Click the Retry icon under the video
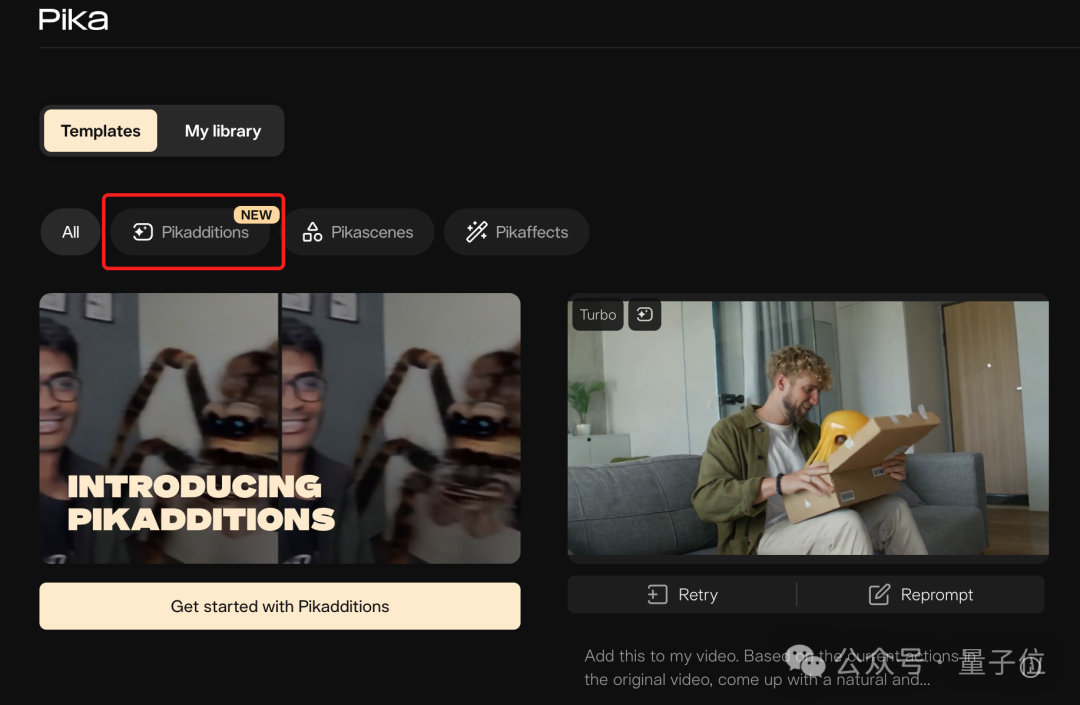Image resolution: width=1080 pixels, height=705 pixels. pos(657,594)
